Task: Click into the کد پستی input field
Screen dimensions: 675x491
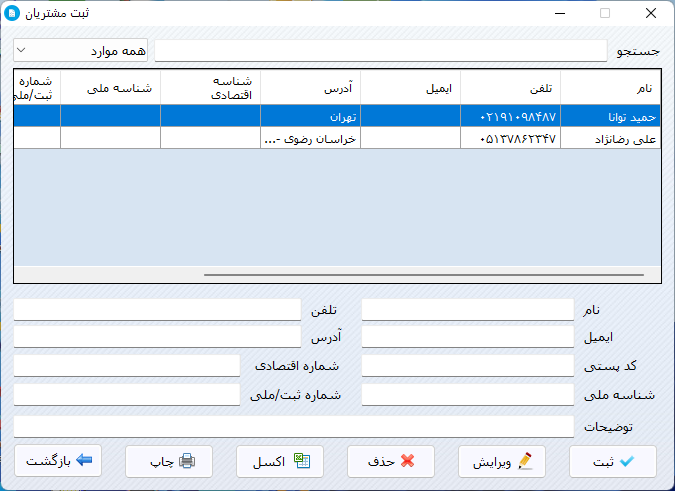Action: tap(468, 366)
